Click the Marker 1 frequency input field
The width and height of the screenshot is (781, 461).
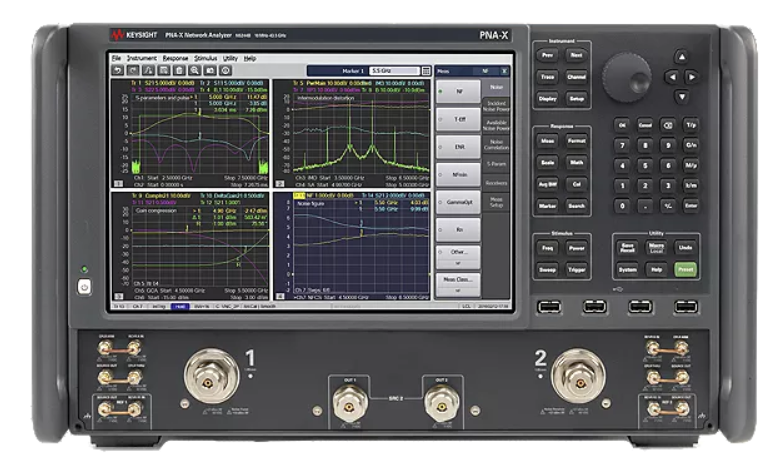coord(394,71)
